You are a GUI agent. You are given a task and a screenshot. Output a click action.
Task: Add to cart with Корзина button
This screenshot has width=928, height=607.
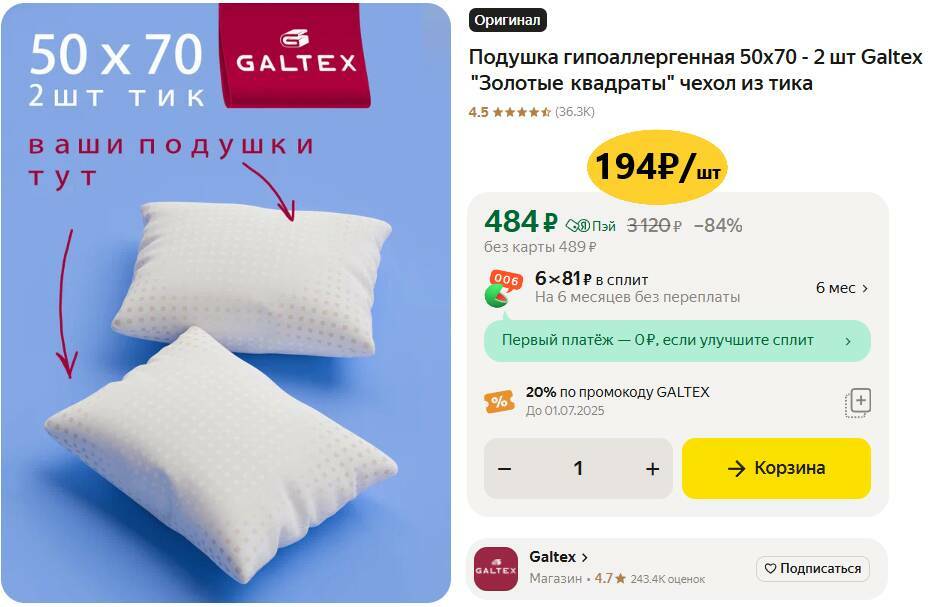point(776,469)
